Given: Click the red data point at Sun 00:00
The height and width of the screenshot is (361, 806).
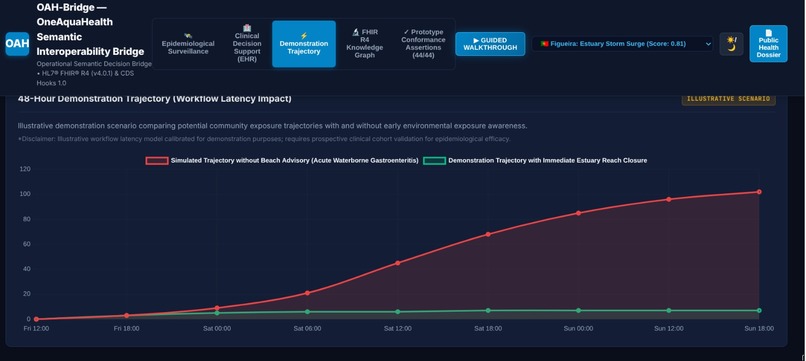Looking at the screenshot, I should click(x=578, y=213).
